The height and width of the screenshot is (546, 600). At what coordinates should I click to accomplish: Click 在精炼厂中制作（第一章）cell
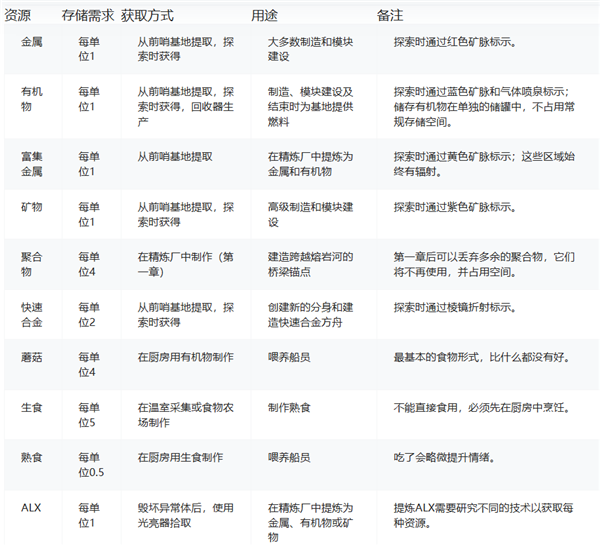[x=186, y=264]
